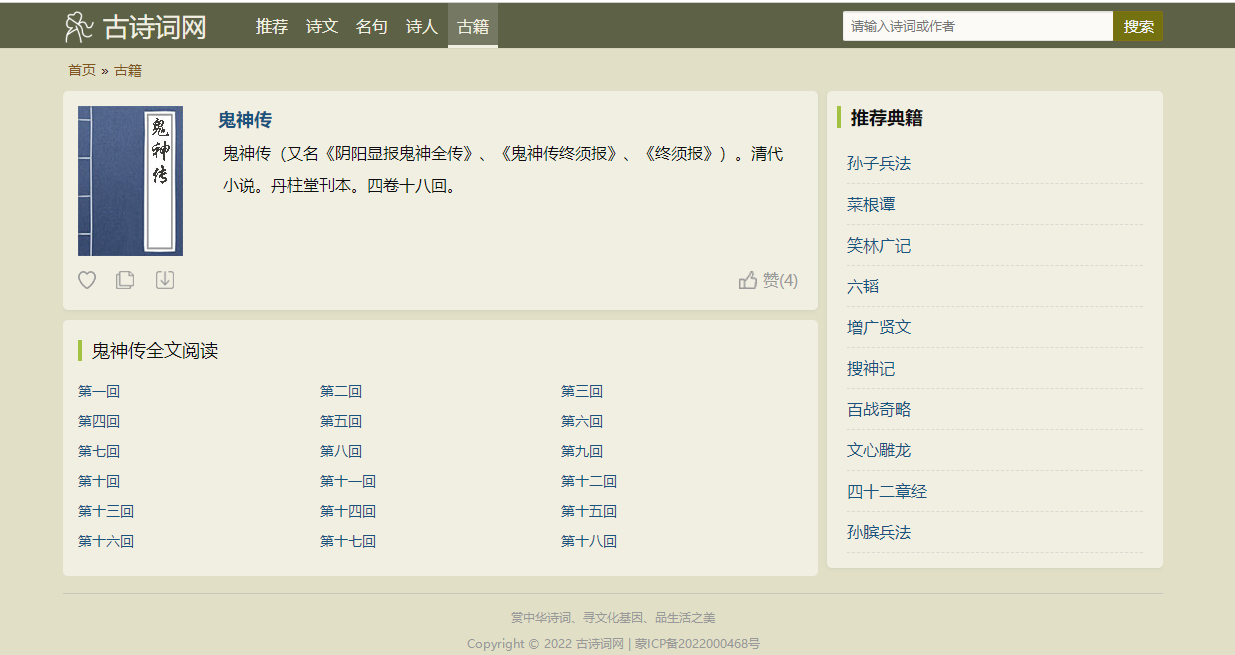1235x655 pixels.
Task: Read chapter 第十六回
Action: (106, 541)
